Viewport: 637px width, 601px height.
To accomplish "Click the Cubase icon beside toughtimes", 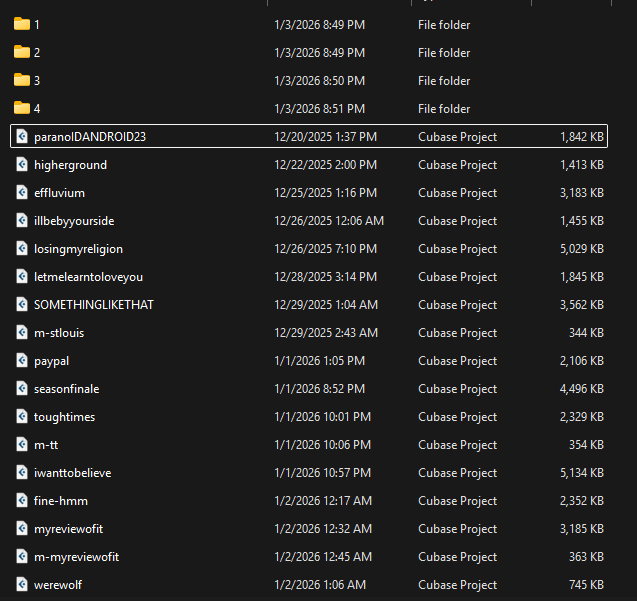I will (x=22, y=417).
